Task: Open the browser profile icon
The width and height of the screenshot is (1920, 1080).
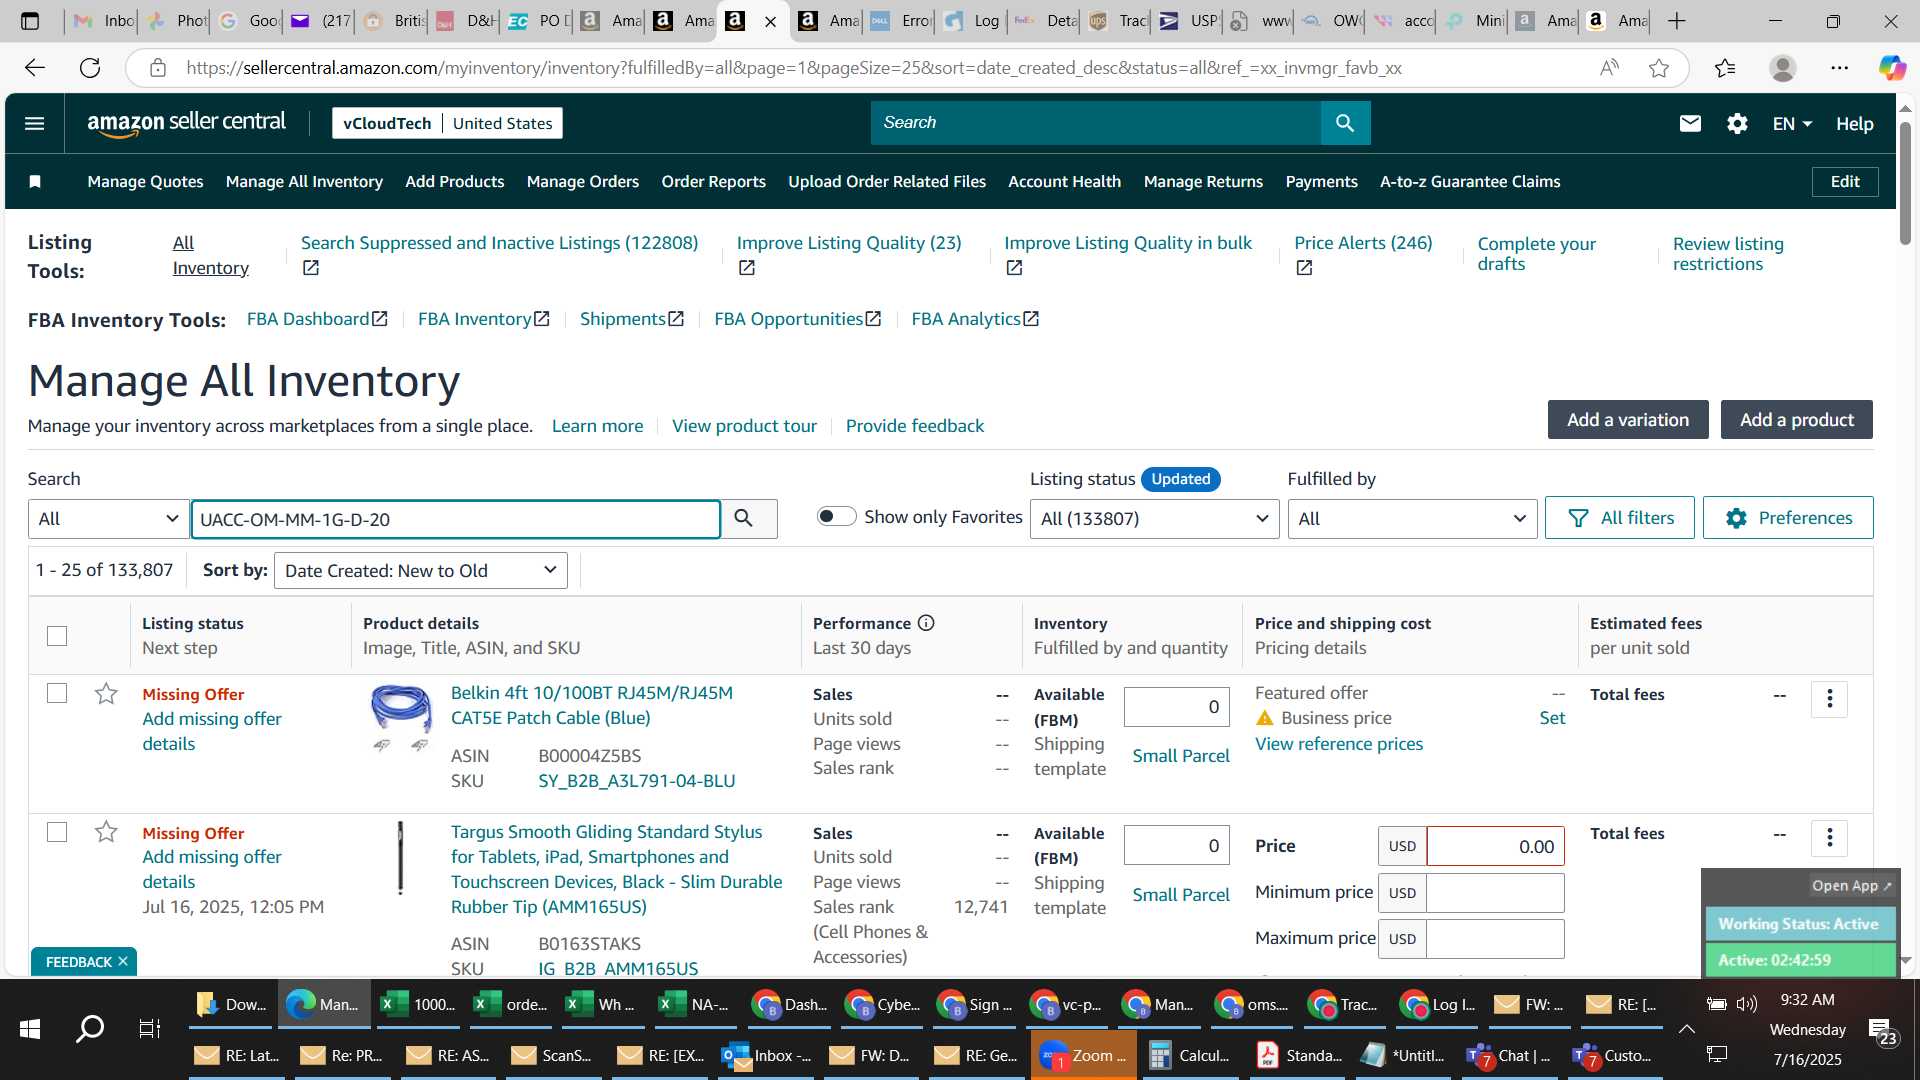Action: 1782,68
